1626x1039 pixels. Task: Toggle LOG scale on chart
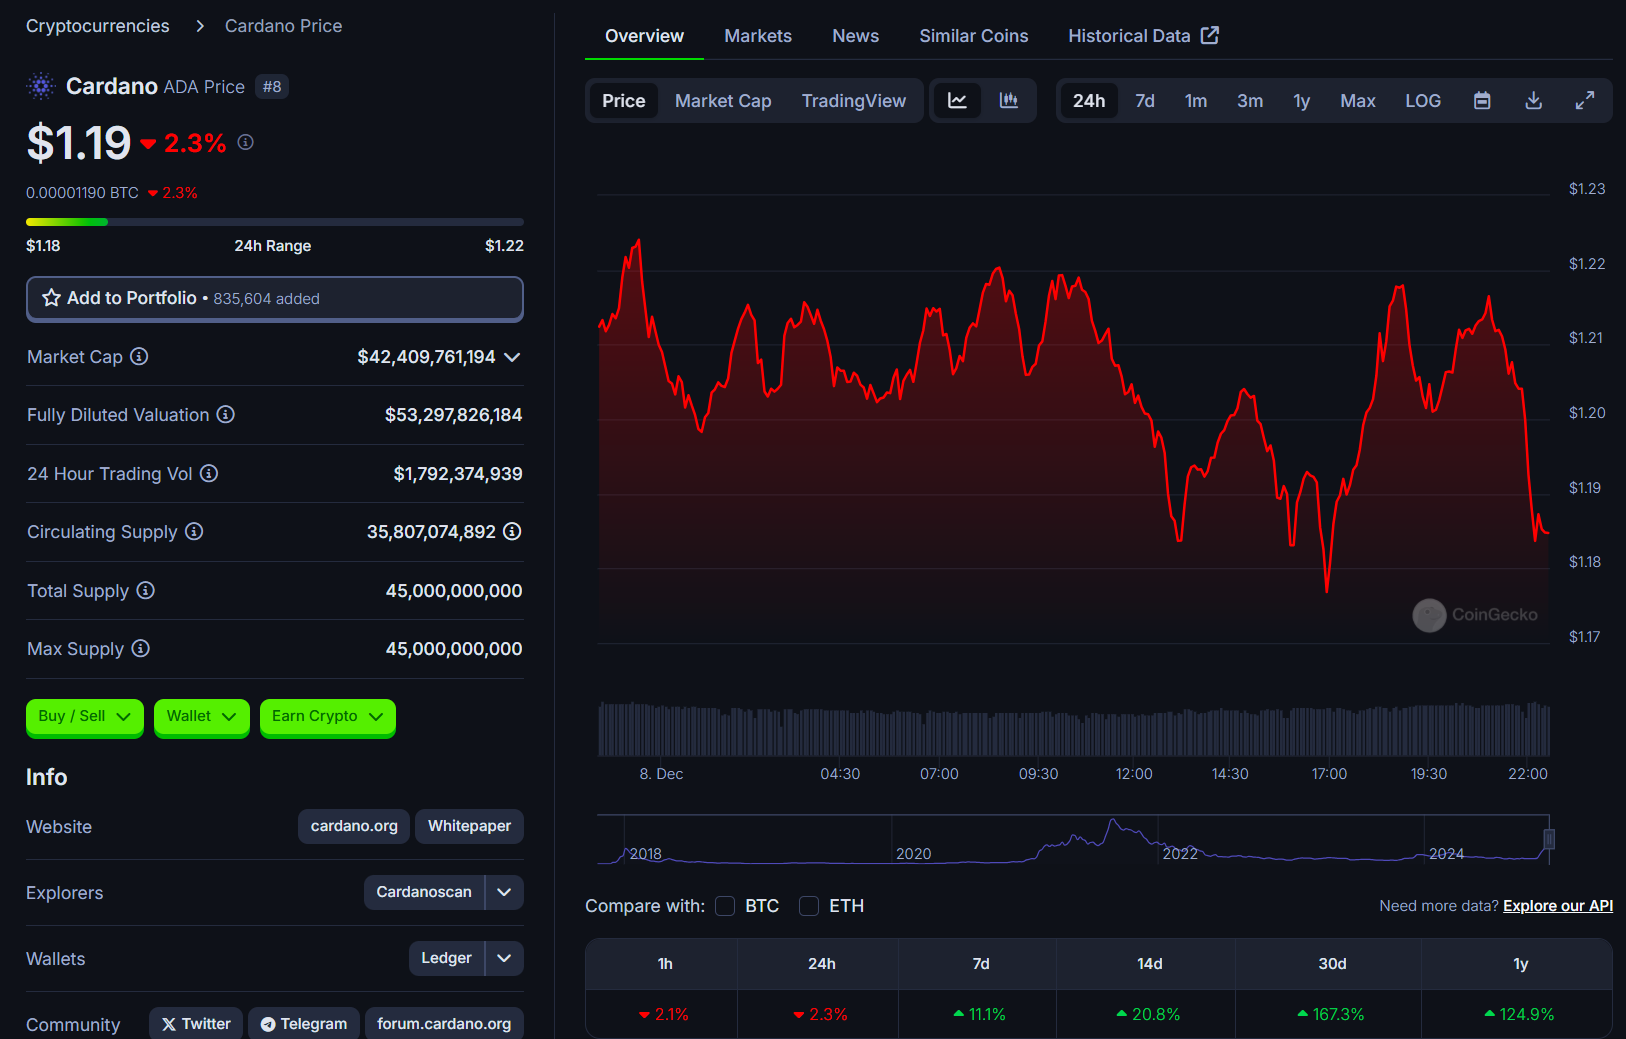click(x=1422, y=101)
